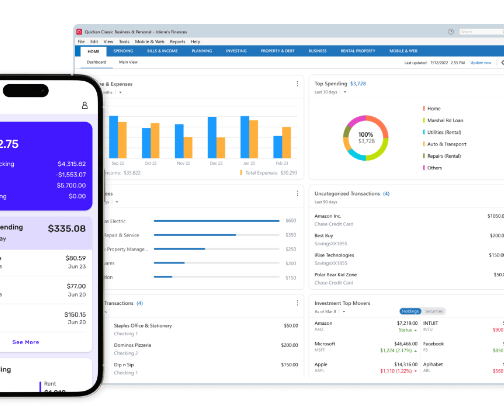Select the Microsoft MSFT holding row
Screen dimensions: 504x406
pyautogui.click(x=366, y=347)
